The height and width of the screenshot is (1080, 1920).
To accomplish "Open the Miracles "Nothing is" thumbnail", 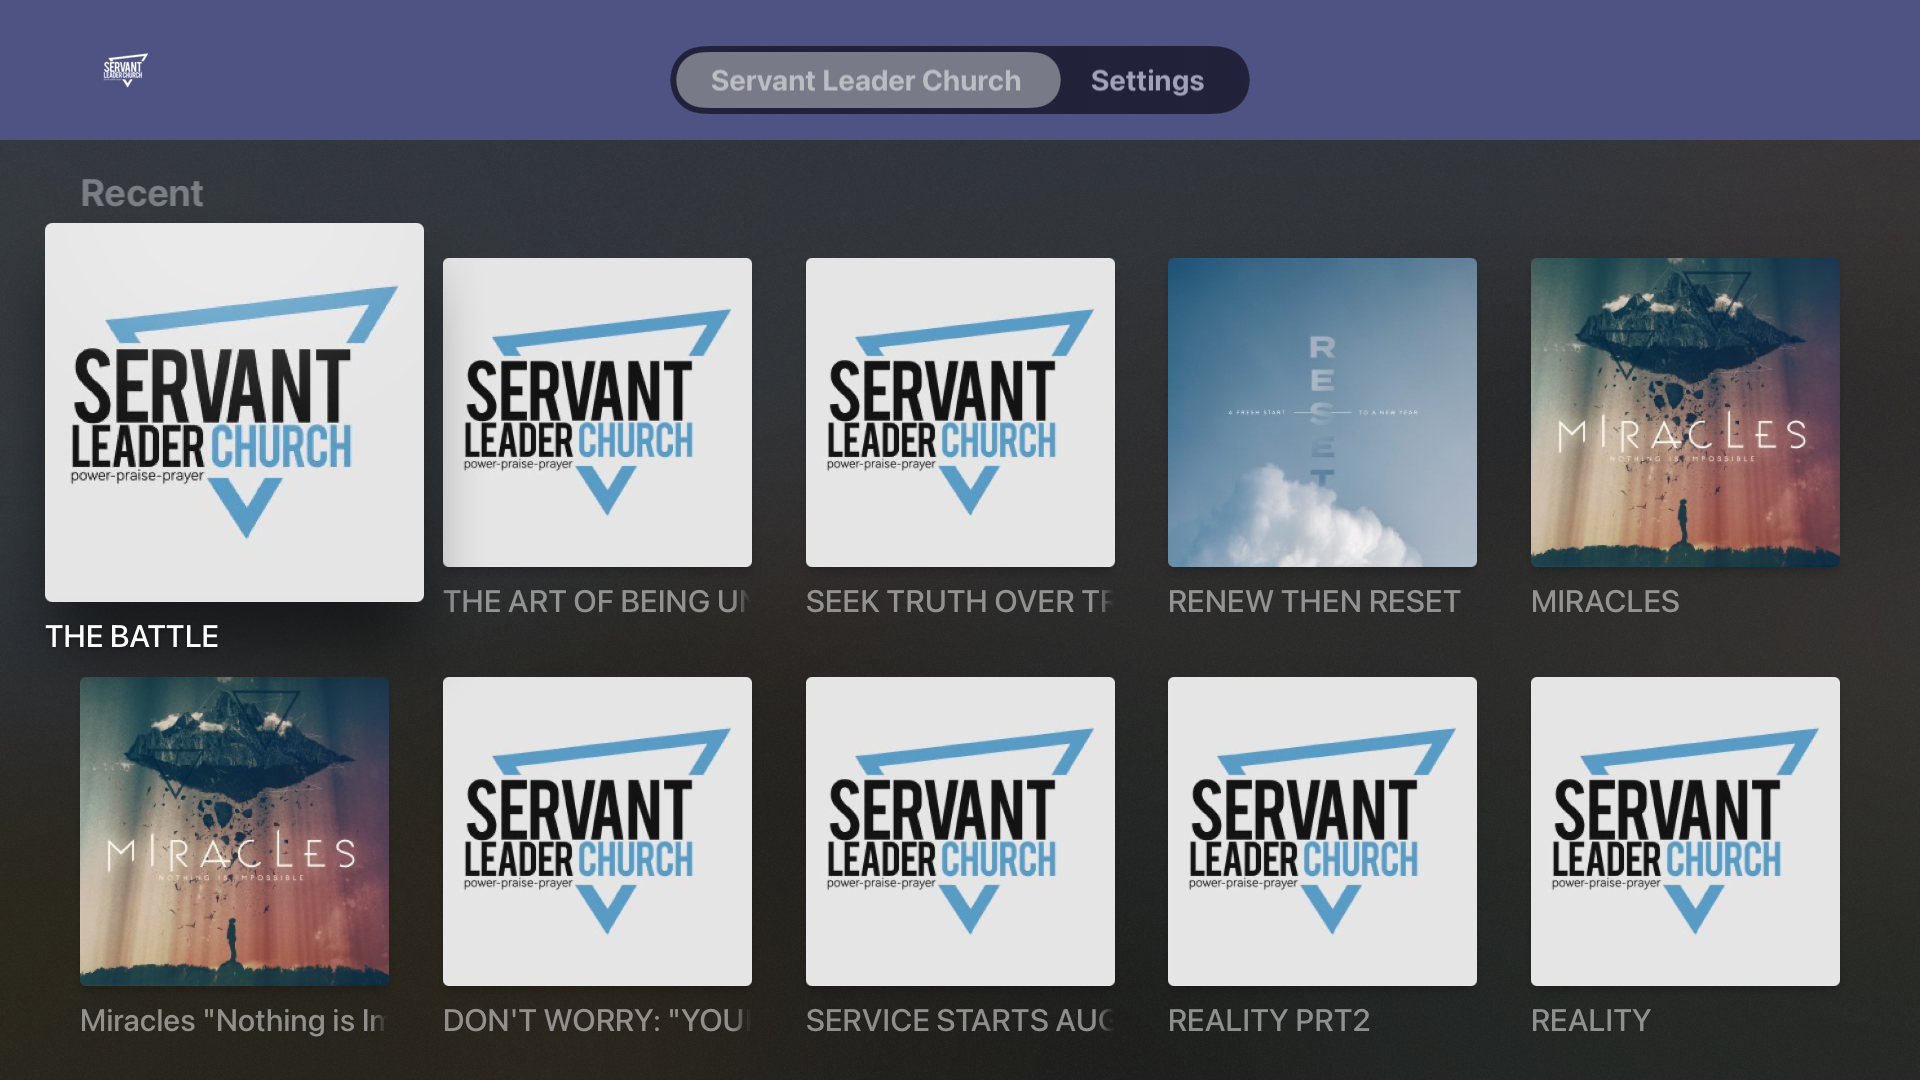I will 234,831.
